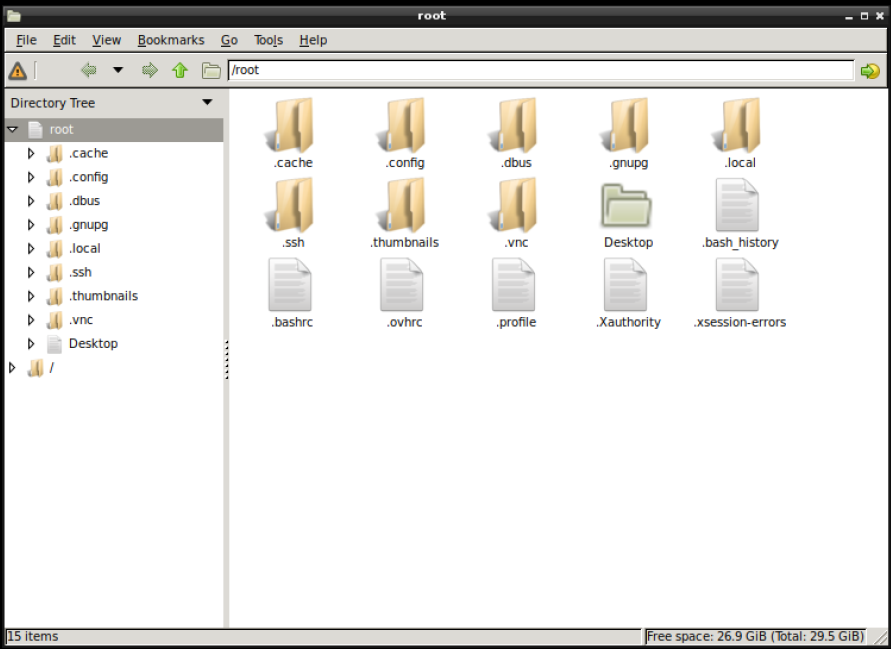Select the .config folder icon in file view

(x=402, y=125)
